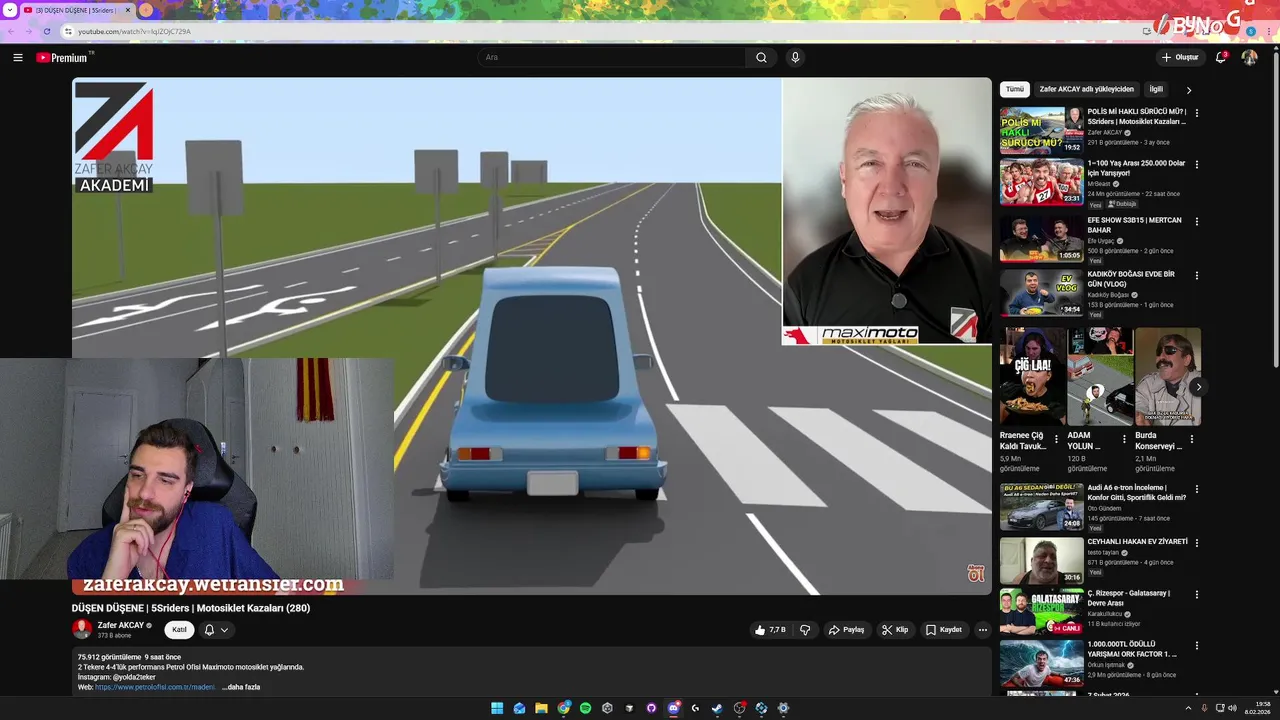Expand subscription notification bell dropdown
1280x720 pixels.
(217, 630)
